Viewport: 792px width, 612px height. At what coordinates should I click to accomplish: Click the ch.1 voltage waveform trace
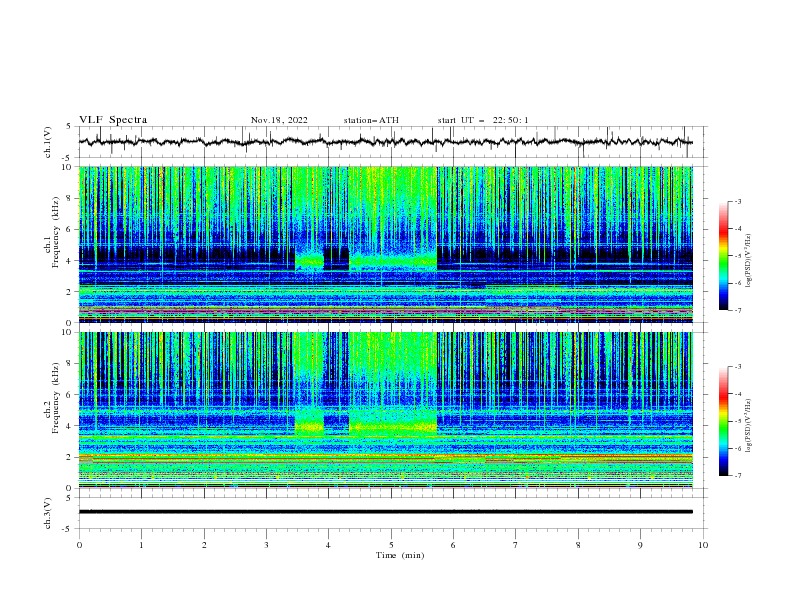click(386, 142)
